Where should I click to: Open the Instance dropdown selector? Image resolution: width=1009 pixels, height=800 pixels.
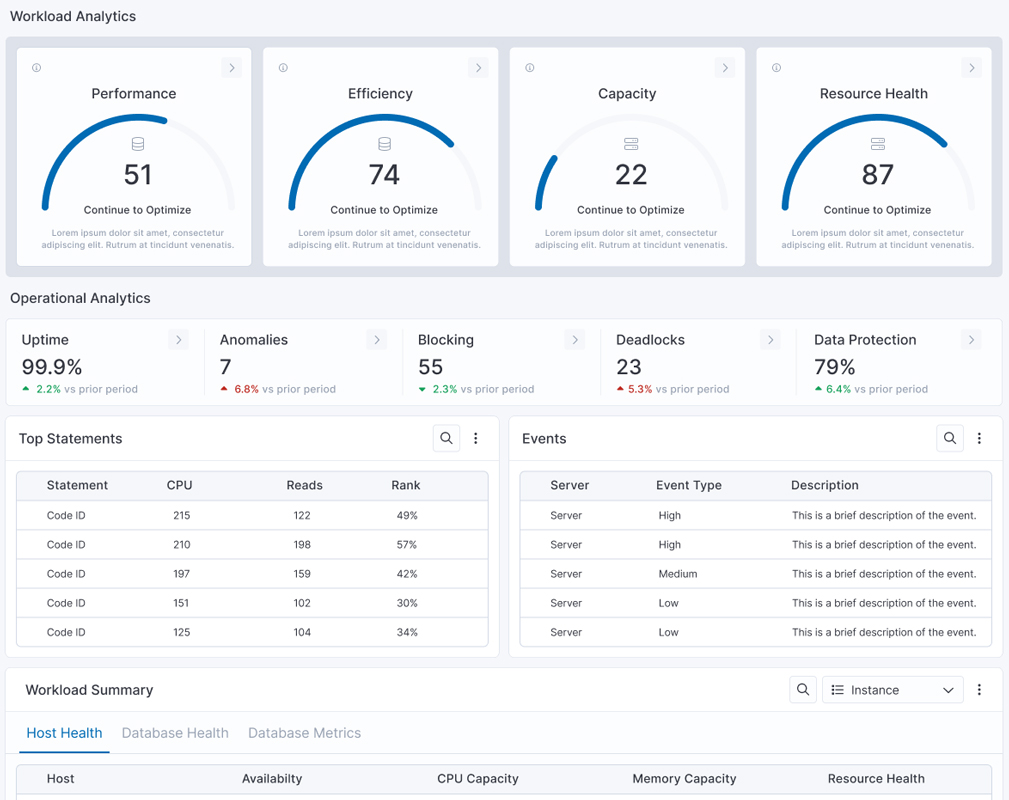[893, 690]
